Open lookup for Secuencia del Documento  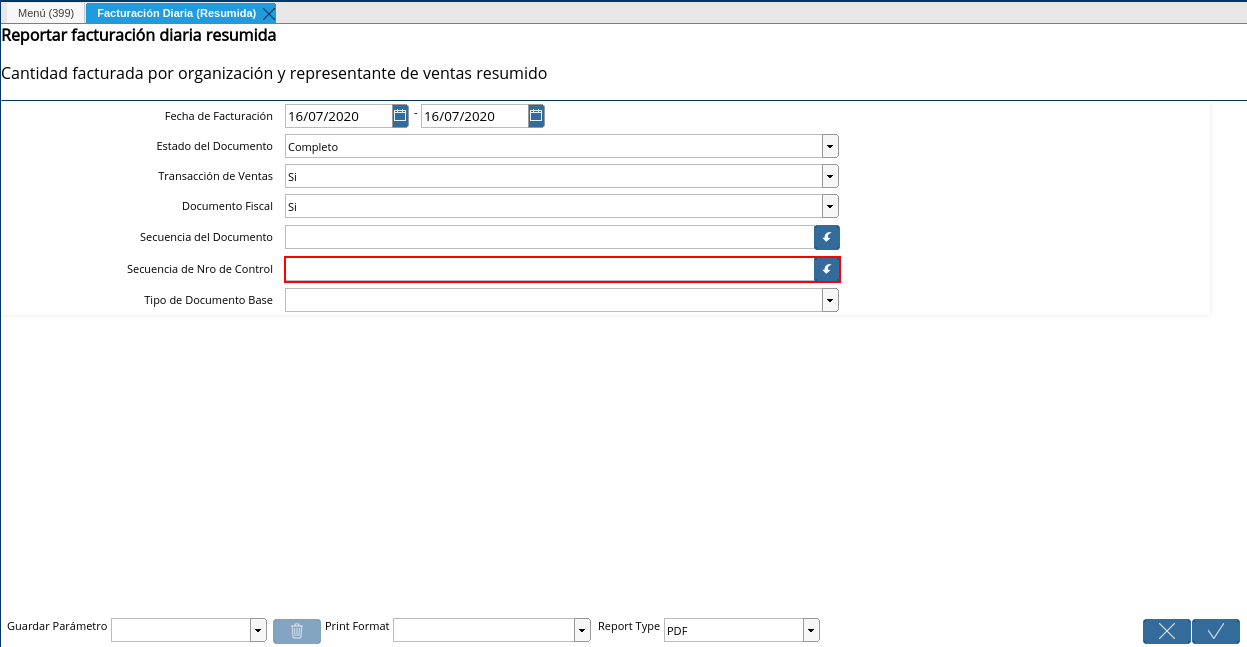pos(827,238)
